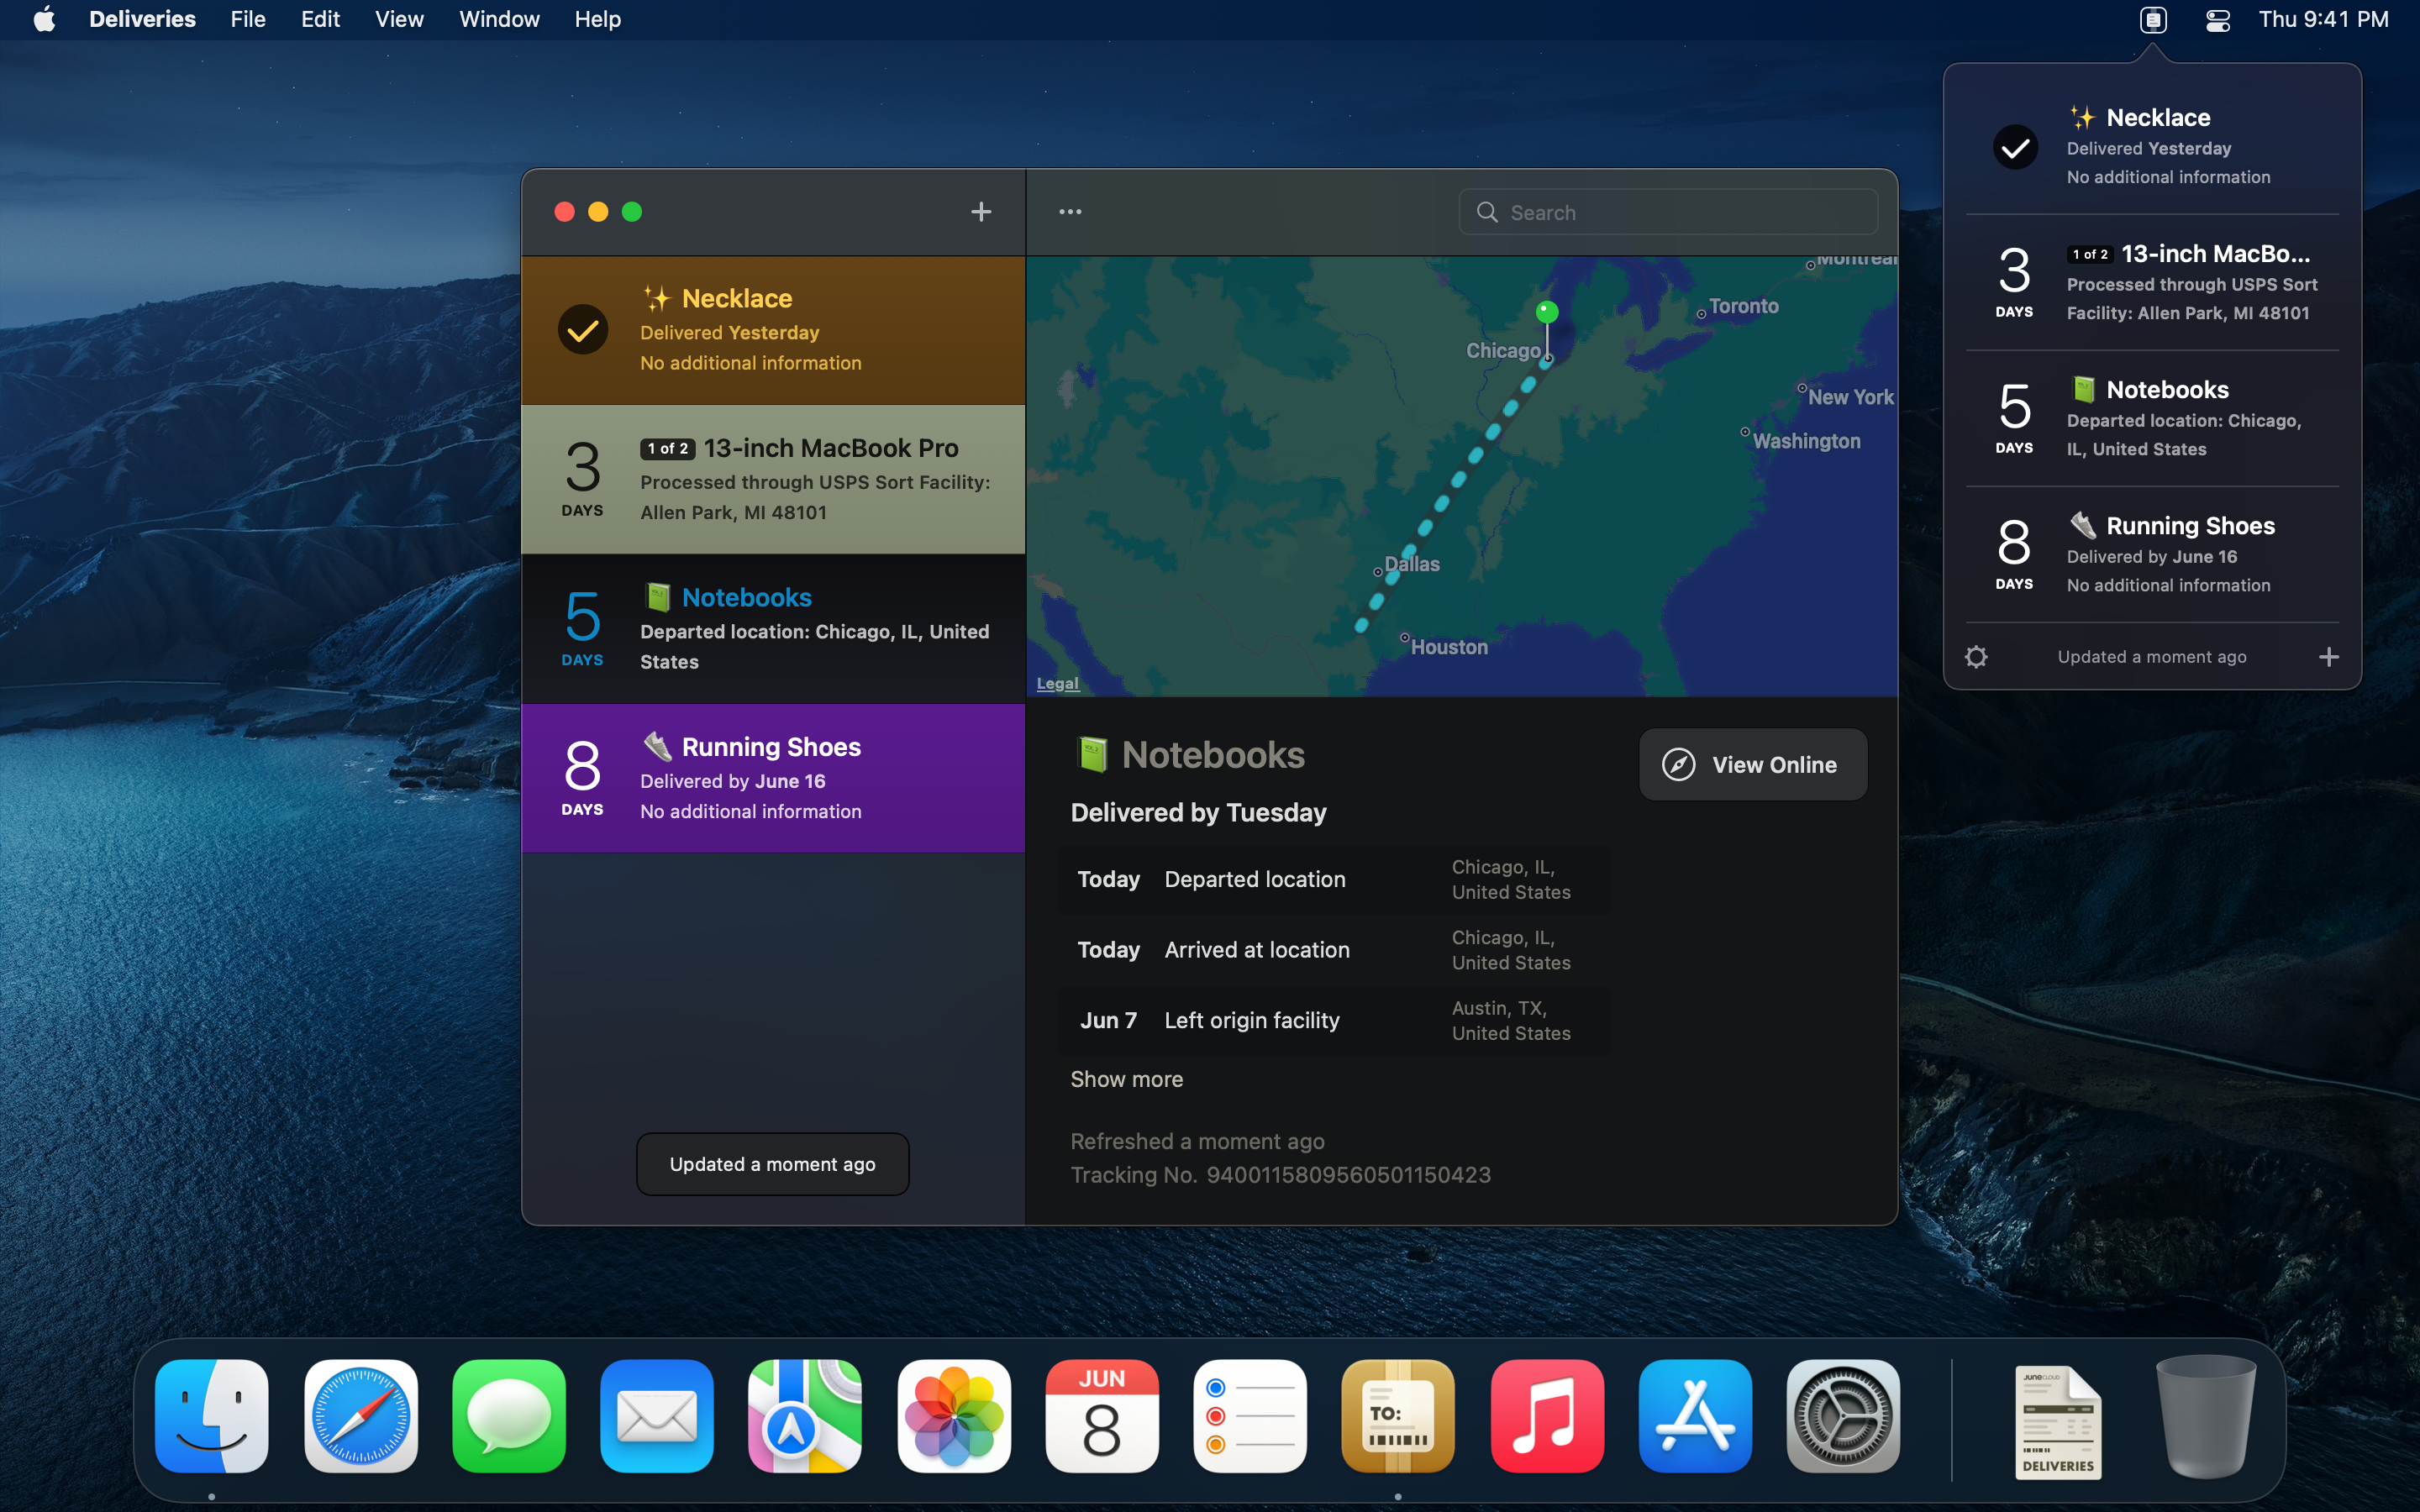Click the 1 of 2 badge on MacBook Pro

tap(667, 449)
